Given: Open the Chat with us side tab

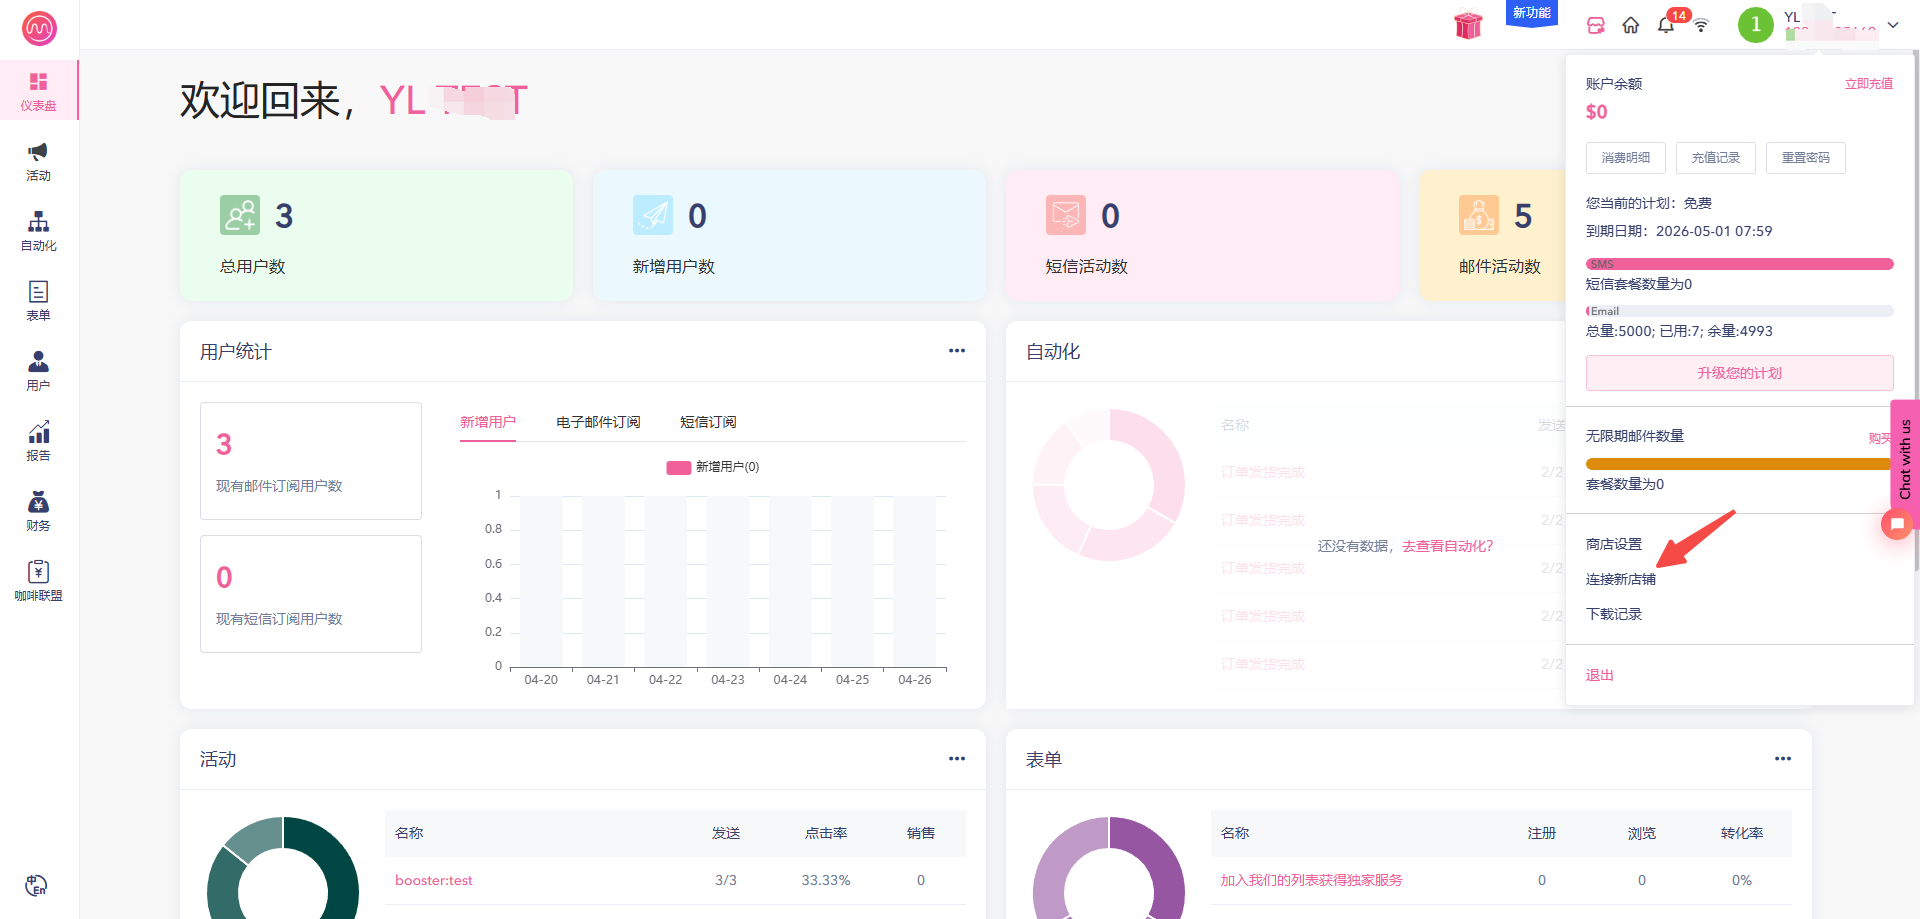Looking at the screenshot, I should (x=1905, y=459).
